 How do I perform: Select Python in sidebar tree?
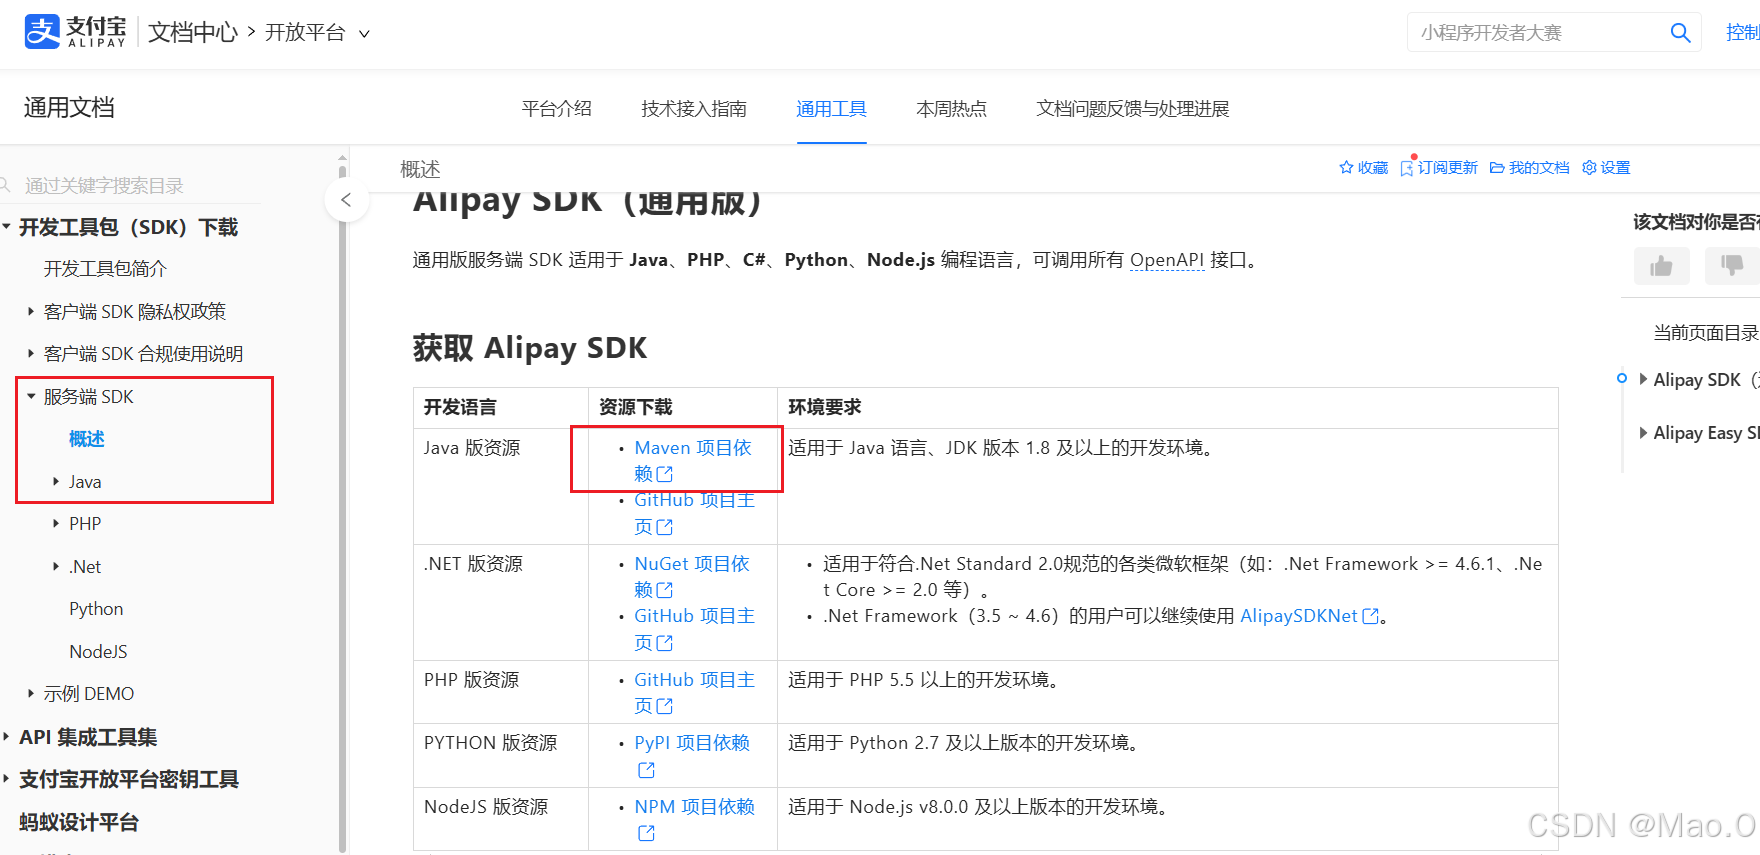pyautogui.click(x=96, y=608)
